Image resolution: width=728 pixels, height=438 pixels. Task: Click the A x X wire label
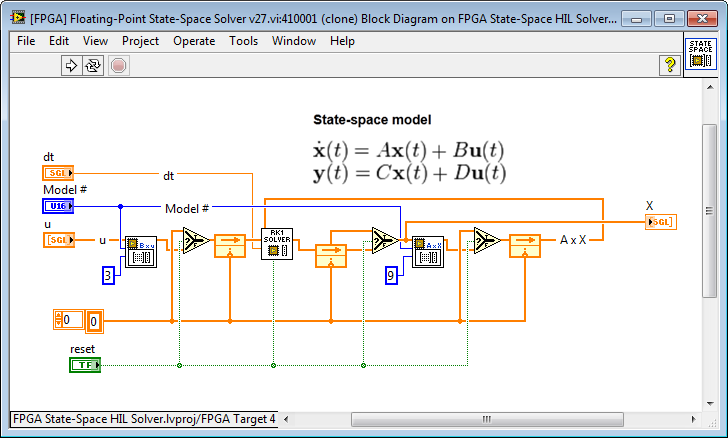(x=573, y=240)
